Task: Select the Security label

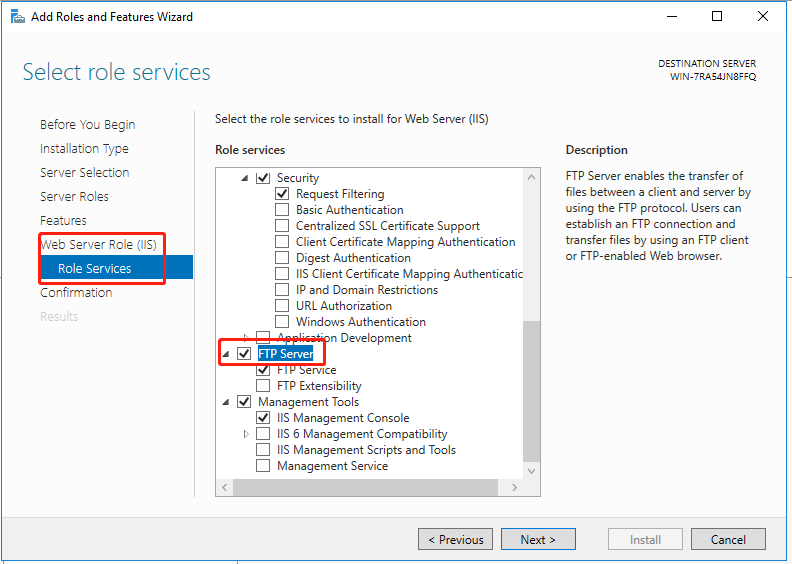Action: point(298,178)
